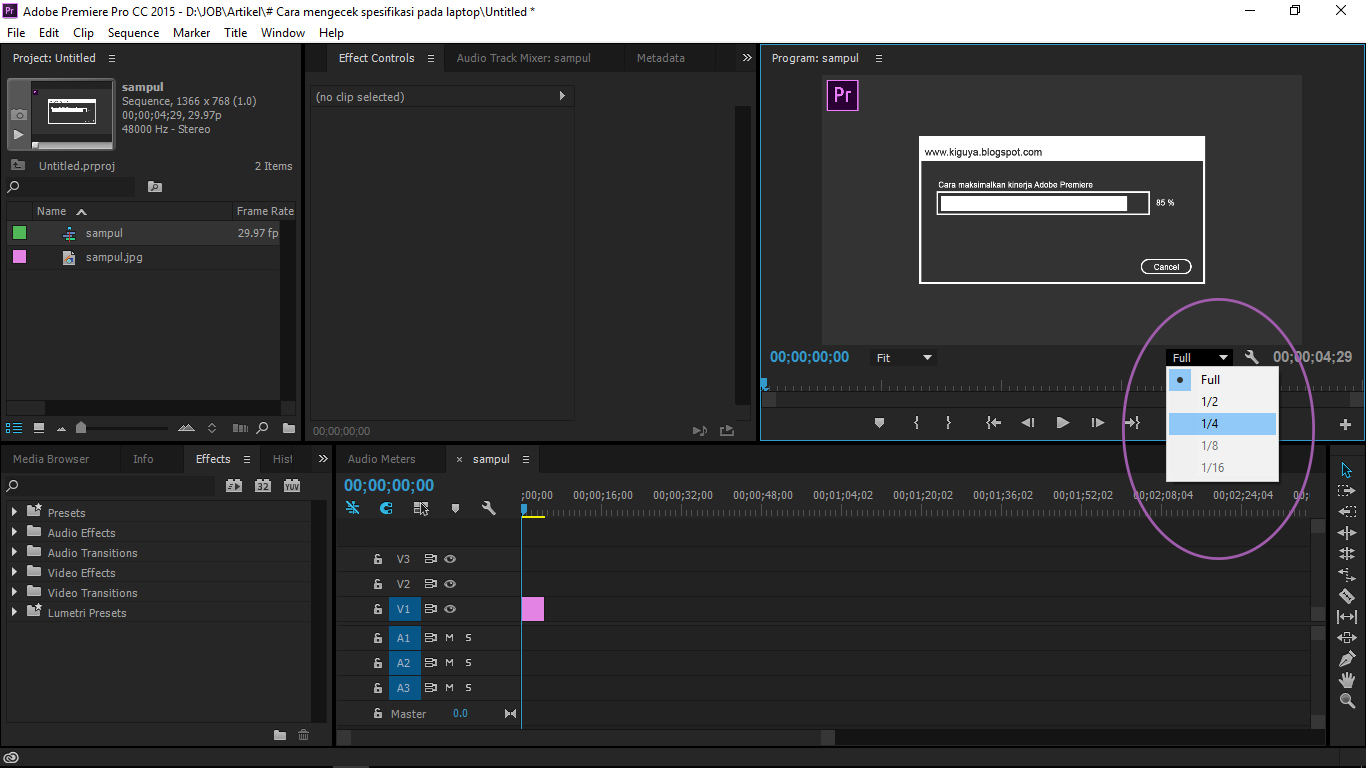Mute audio track A1

[448, 637]
